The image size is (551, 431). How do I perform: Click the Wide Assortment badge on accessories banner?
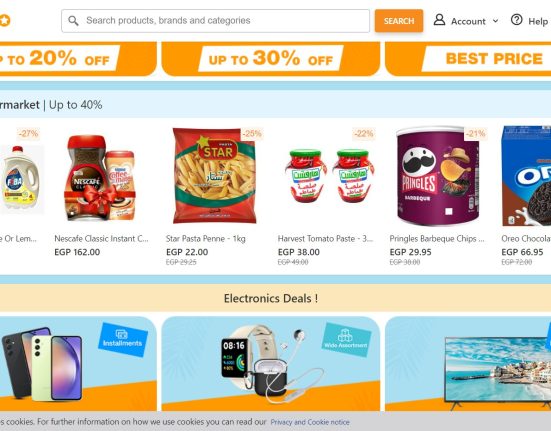pyautogui.click(x=346, y=339)
